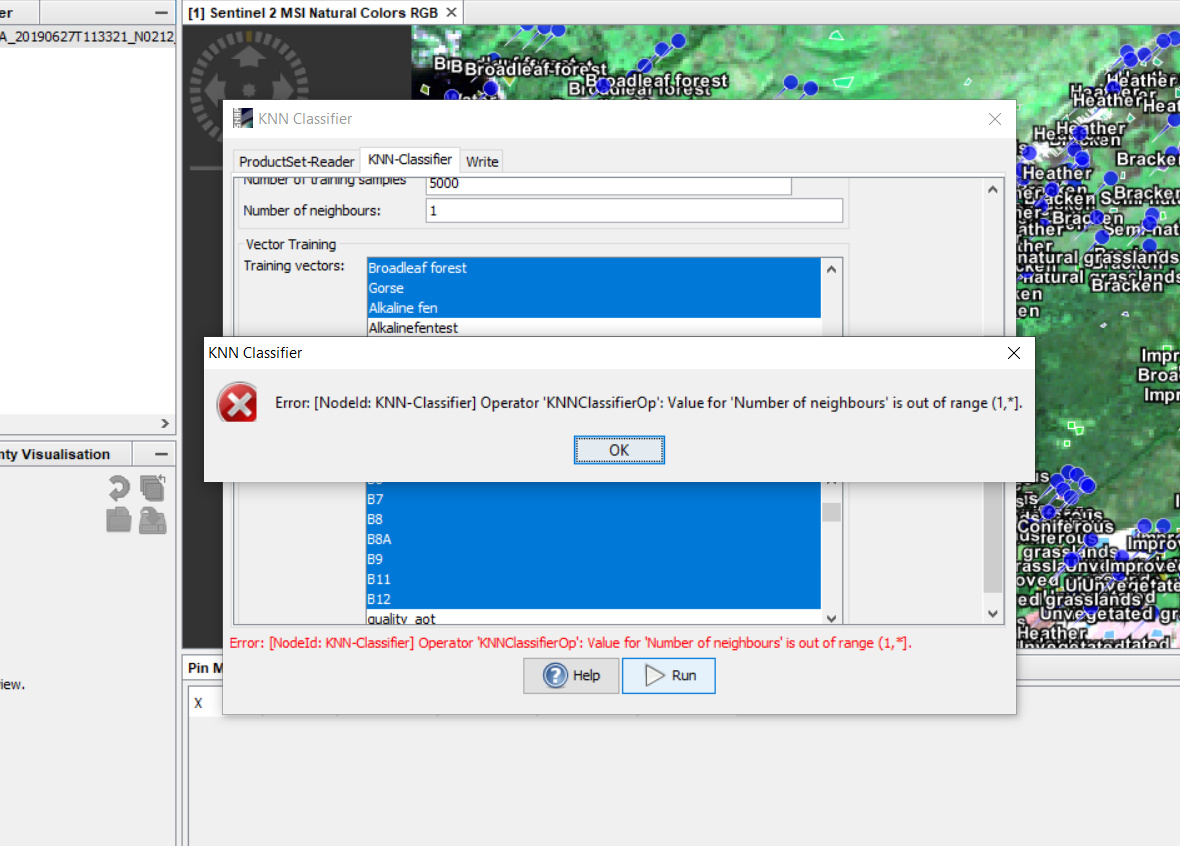
Task: Switch to the ProductSet-Reader tab
Action: coord(296,161)
